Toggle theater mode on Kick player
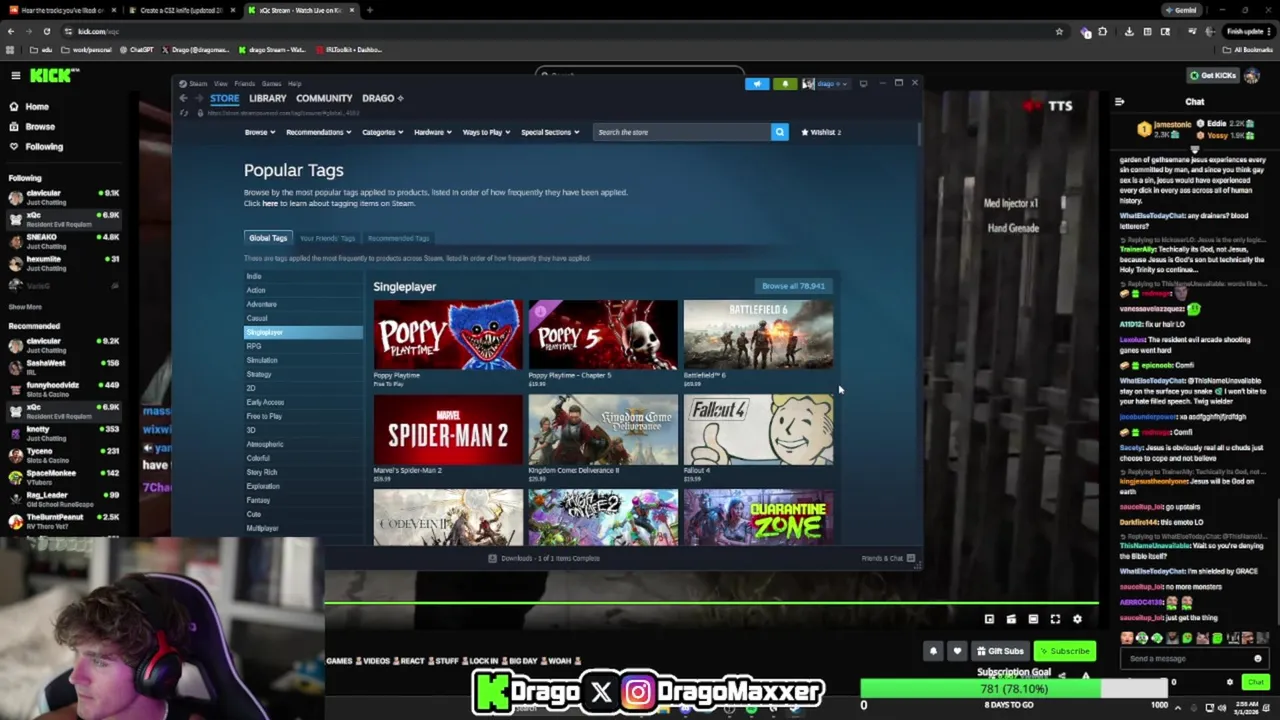The height and width of the screenshot is (720, 1280). (1033, 619)
